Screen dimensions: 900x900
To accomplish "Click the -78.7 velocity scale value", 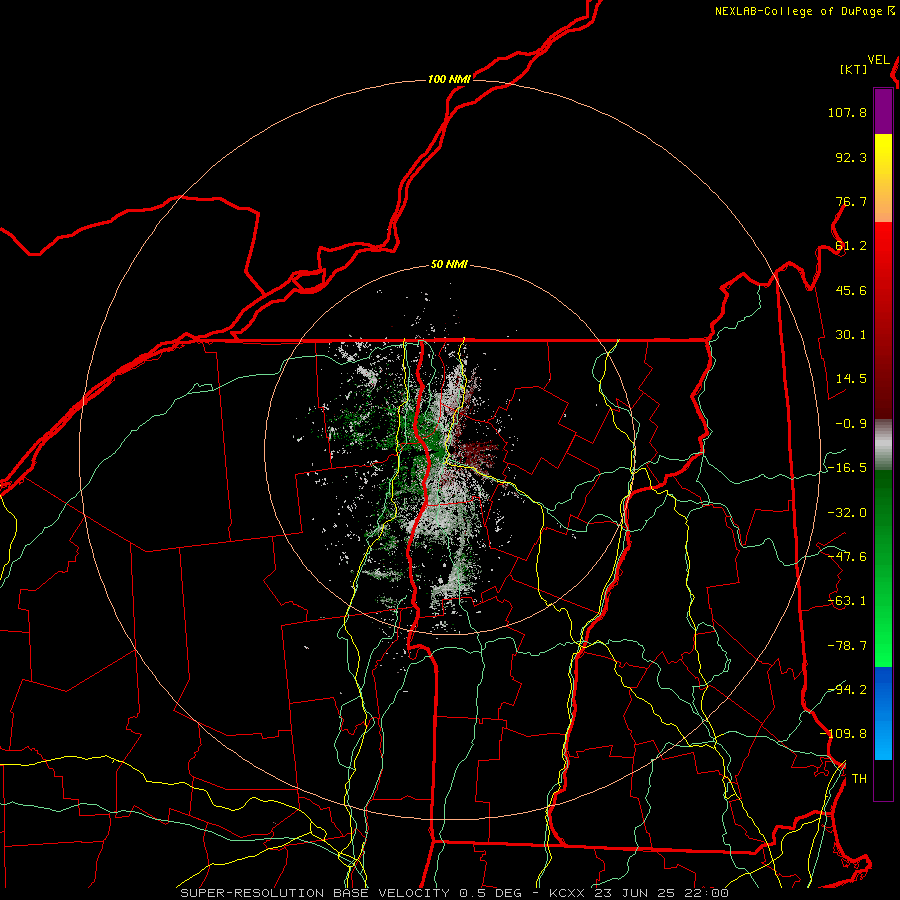I will (847, 646).
